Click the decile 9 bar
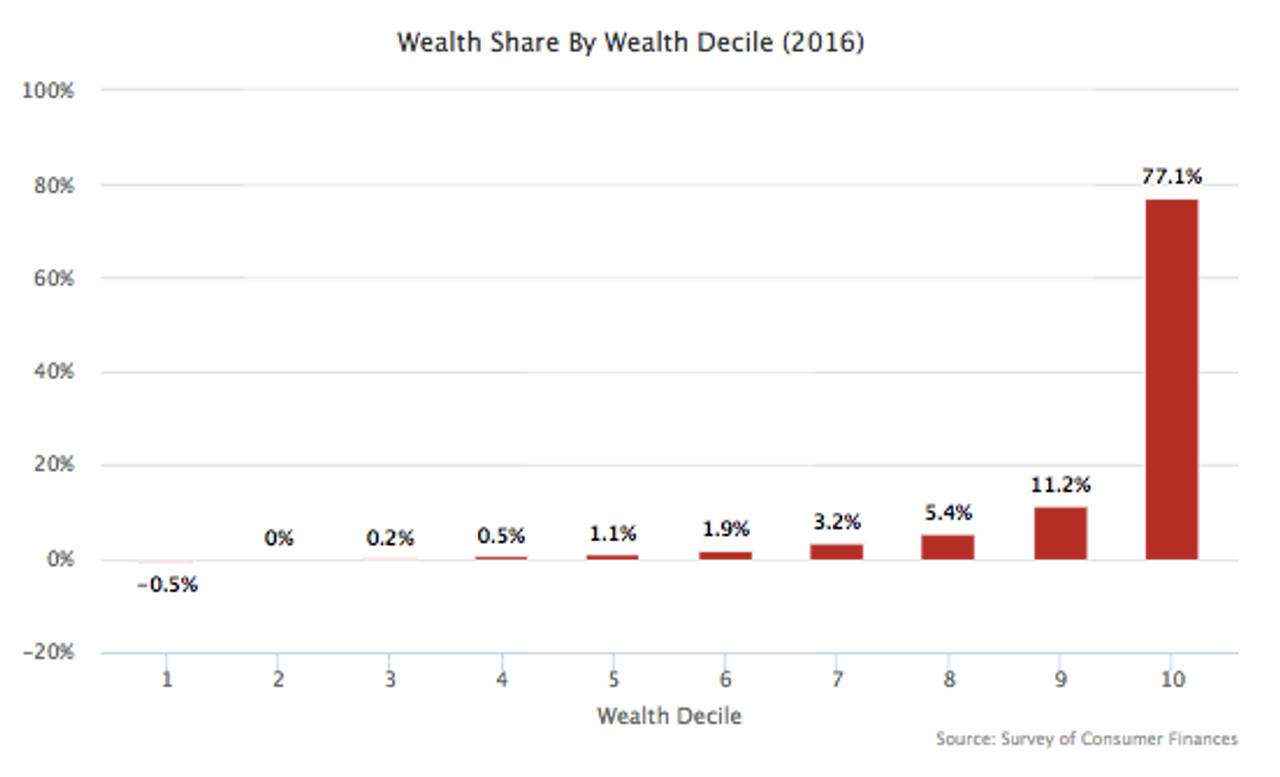This screenshot has height=777, width=1280. tap(1060, 533)
